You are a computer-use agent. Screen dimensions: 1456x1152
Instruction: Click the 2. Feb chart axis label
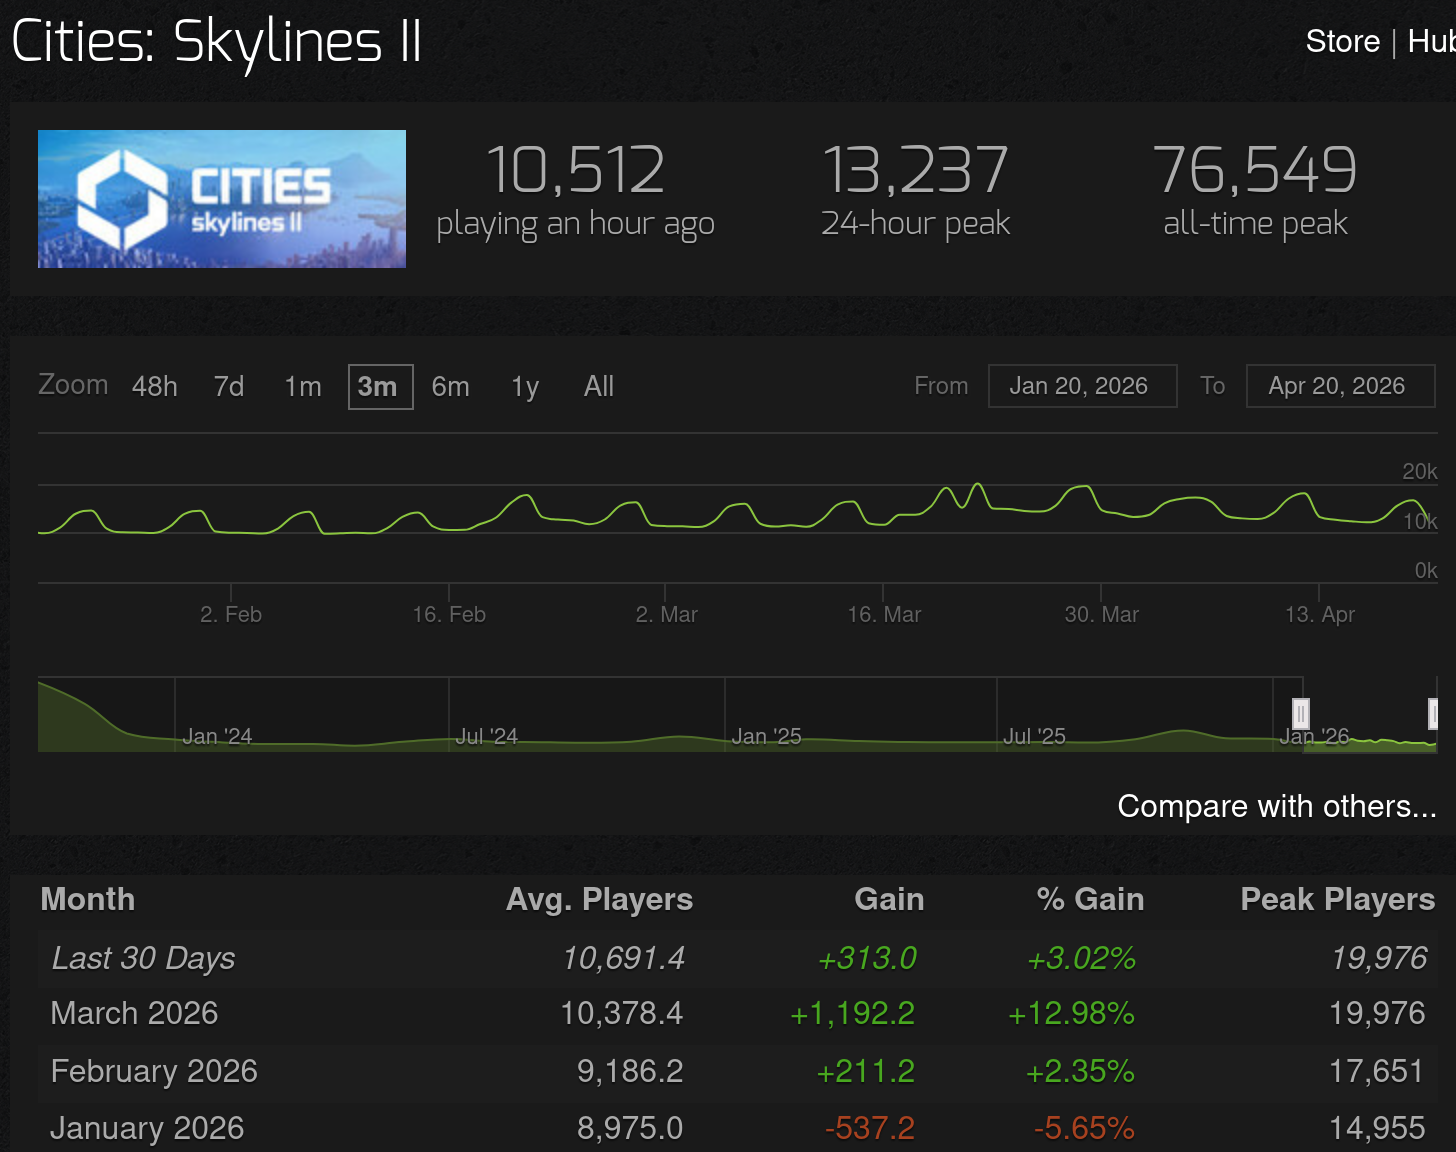coord(231,614)
